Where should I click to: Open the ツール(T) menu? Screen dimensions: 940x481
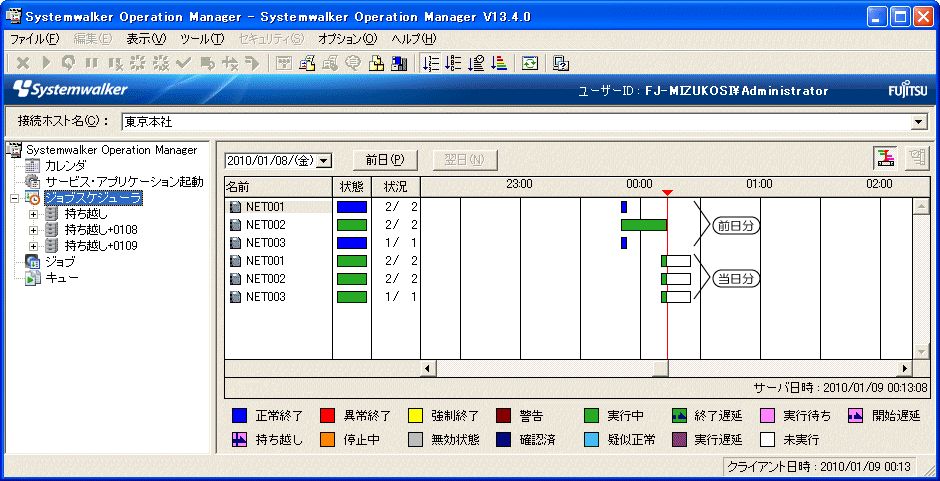pyautogui.click(x=201, y=39)
